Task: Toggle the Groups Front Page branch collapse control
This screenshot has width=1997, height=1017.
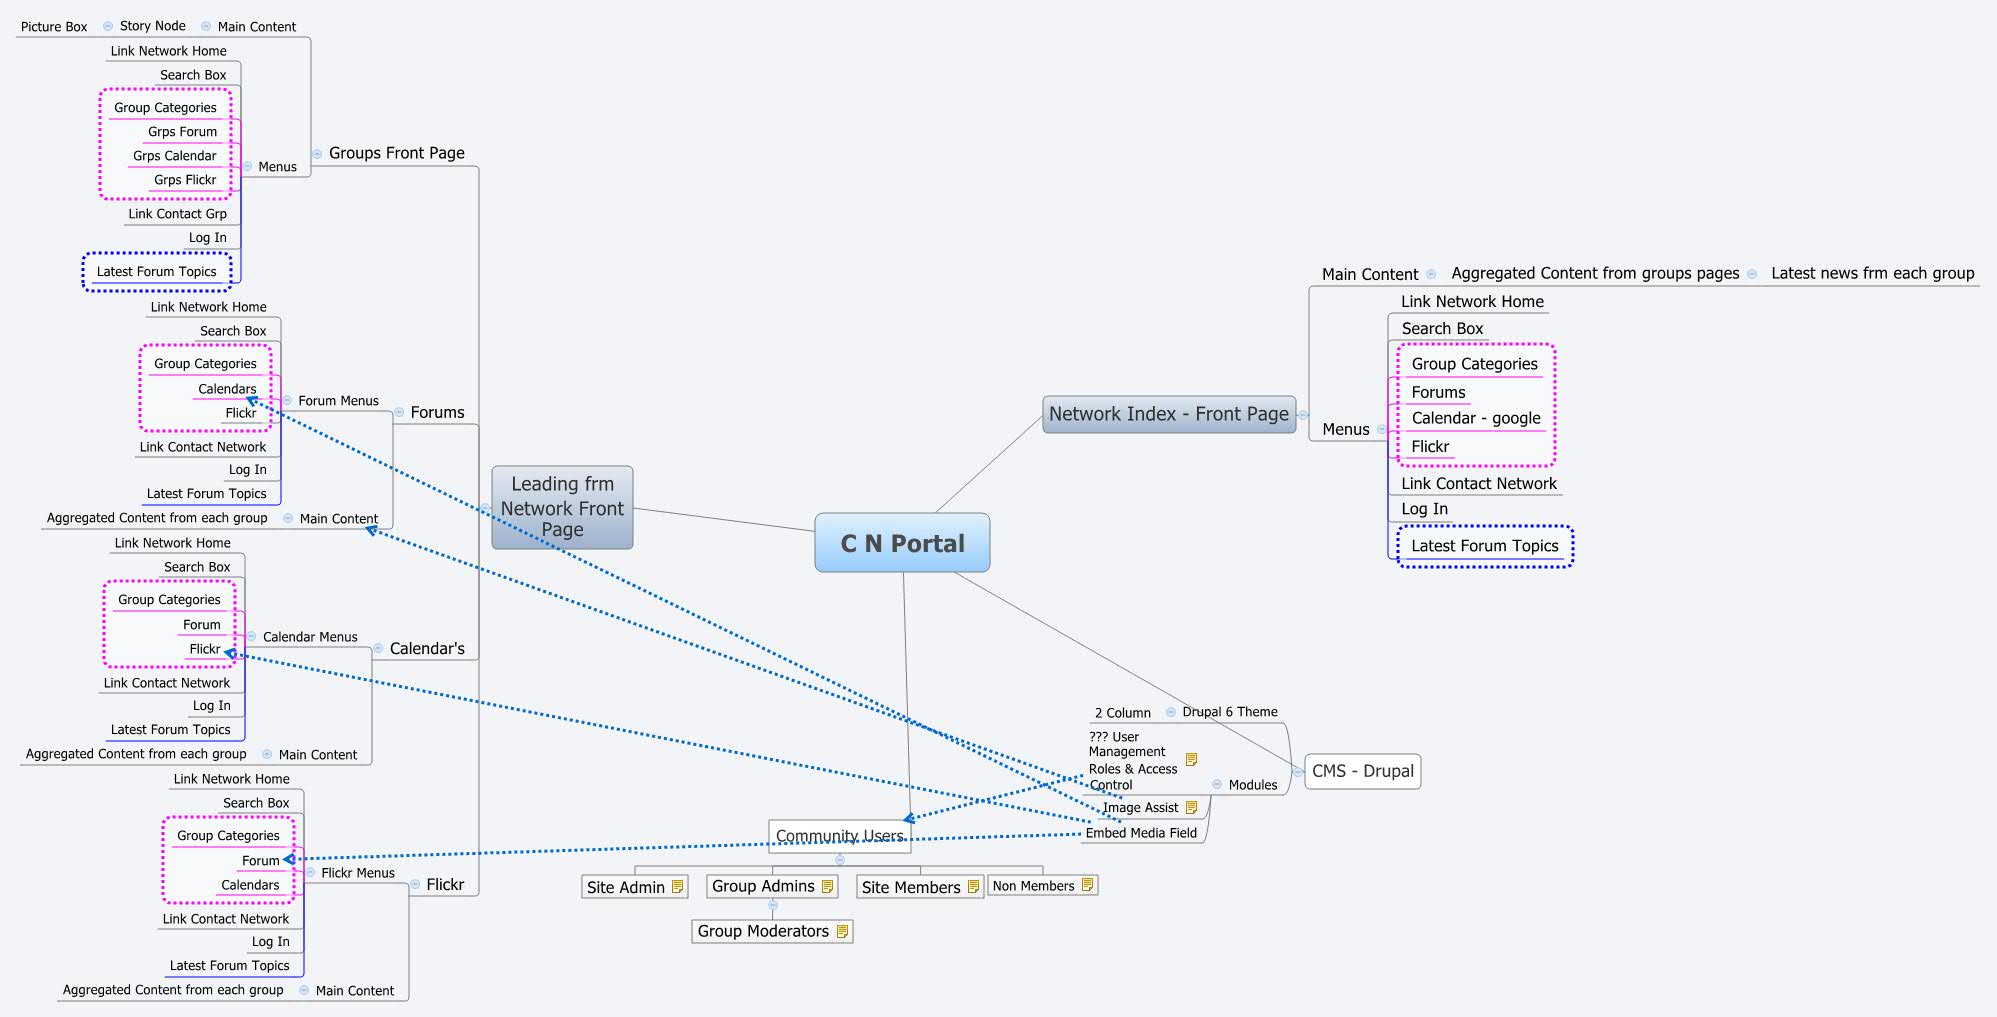Action: click(316, 153)
